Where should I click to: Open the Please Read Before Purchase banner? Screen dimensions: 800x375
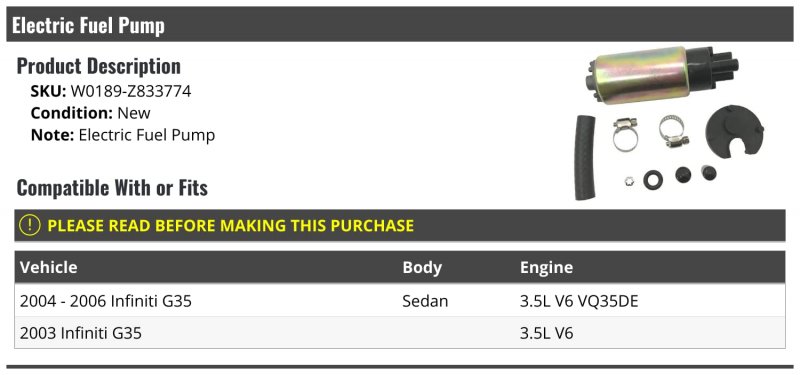[x=399, y=225]
